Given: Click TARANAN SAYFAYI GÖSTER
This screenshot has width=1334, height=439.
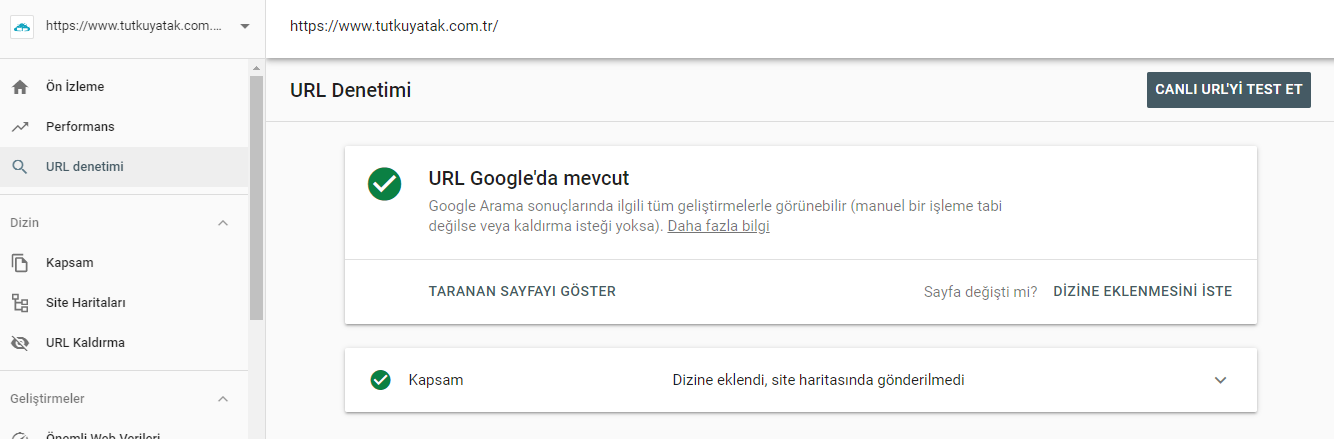Looking at the screenshot, I should (x=522, y=292).
